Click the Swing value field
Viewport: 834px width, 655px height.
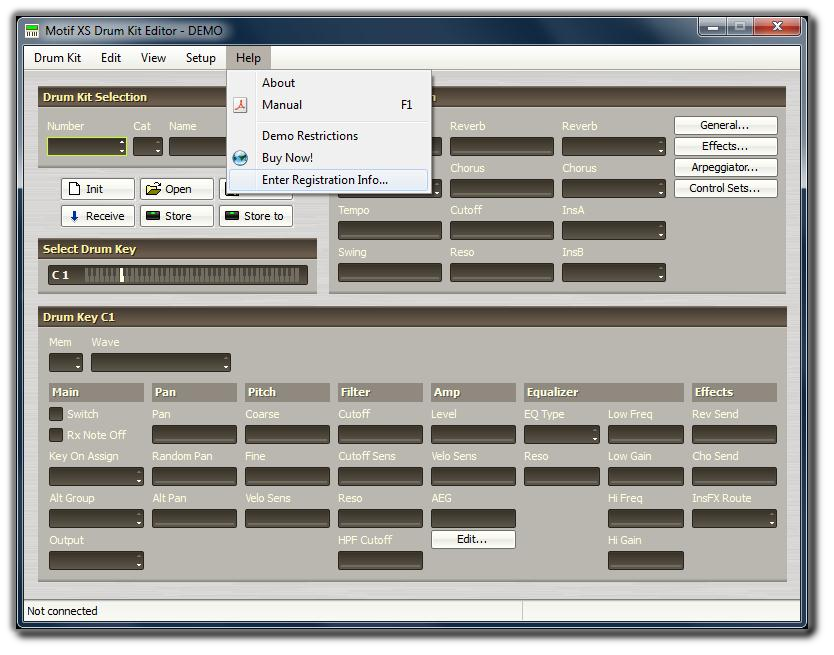click(x=390, y=272)
